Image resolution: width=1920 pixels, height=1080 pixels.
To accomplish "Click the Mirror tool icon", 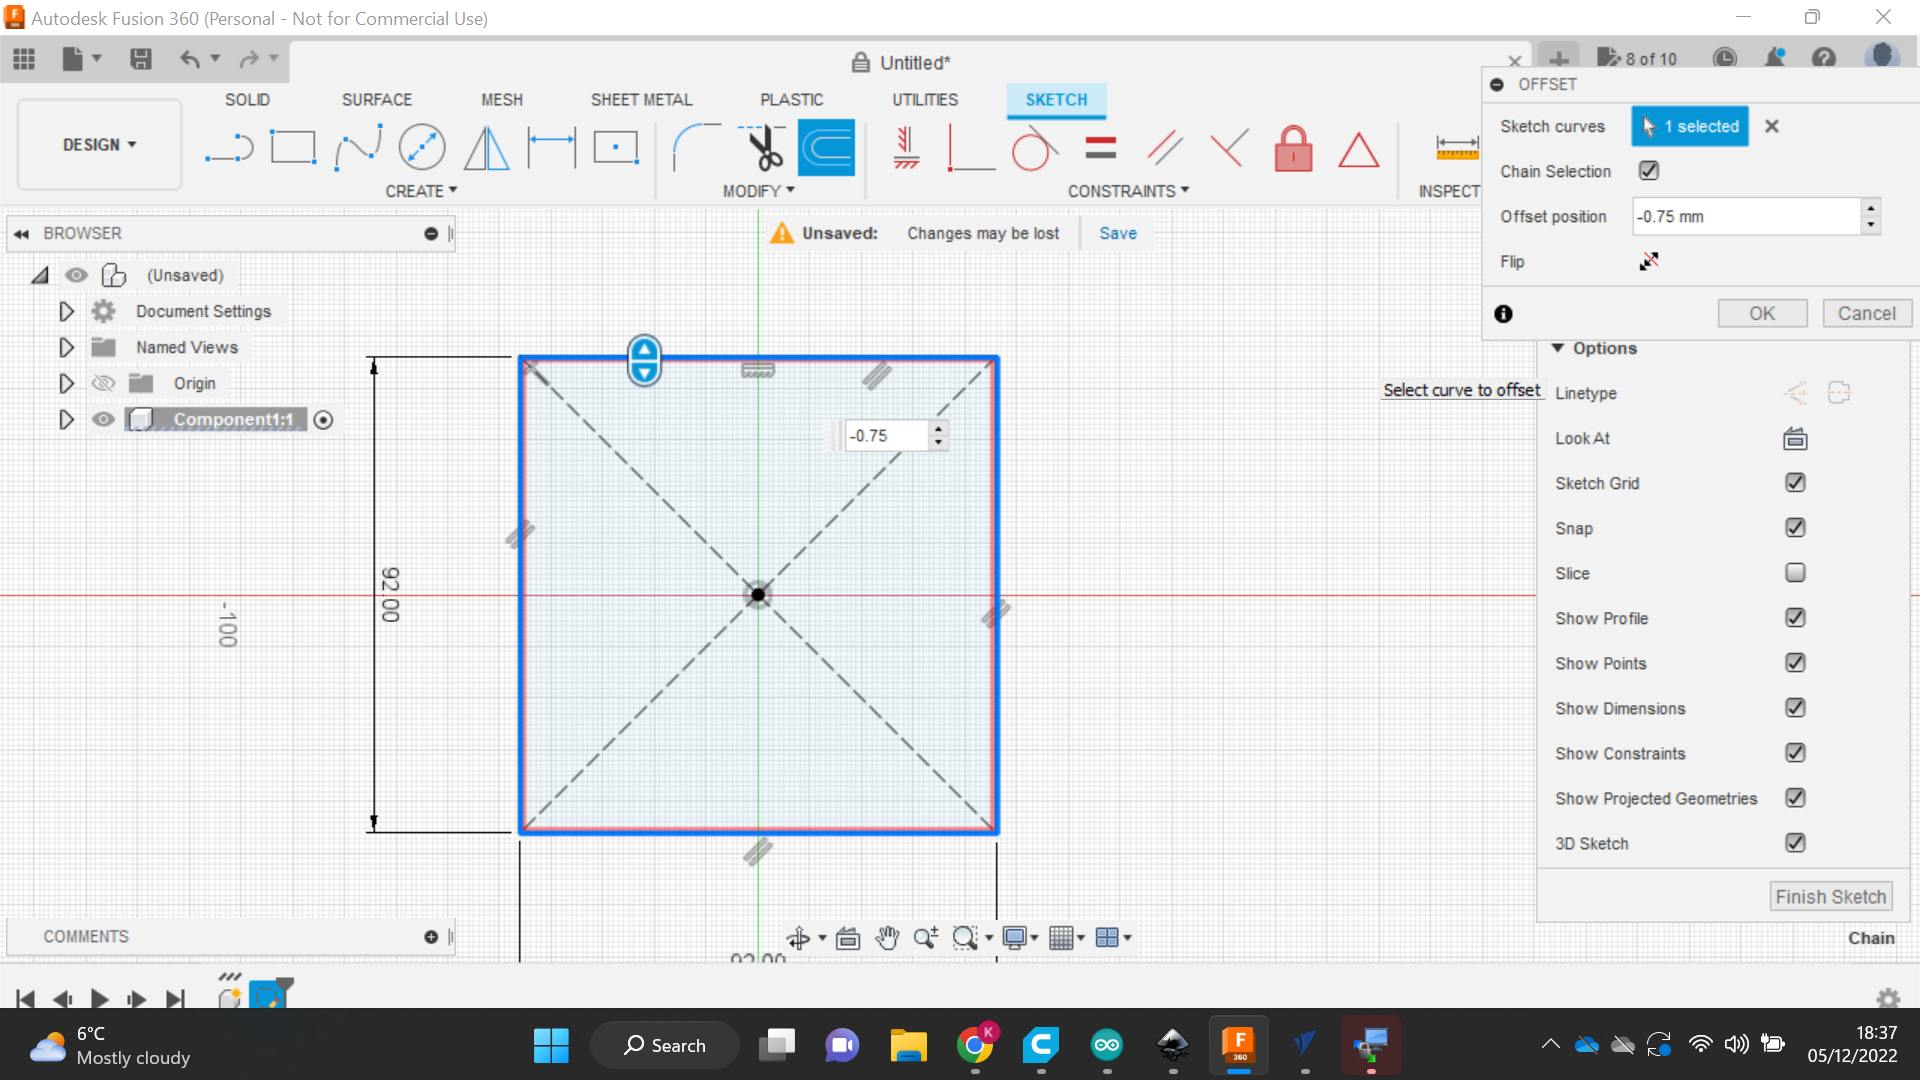I will click(x=487, y=148).
